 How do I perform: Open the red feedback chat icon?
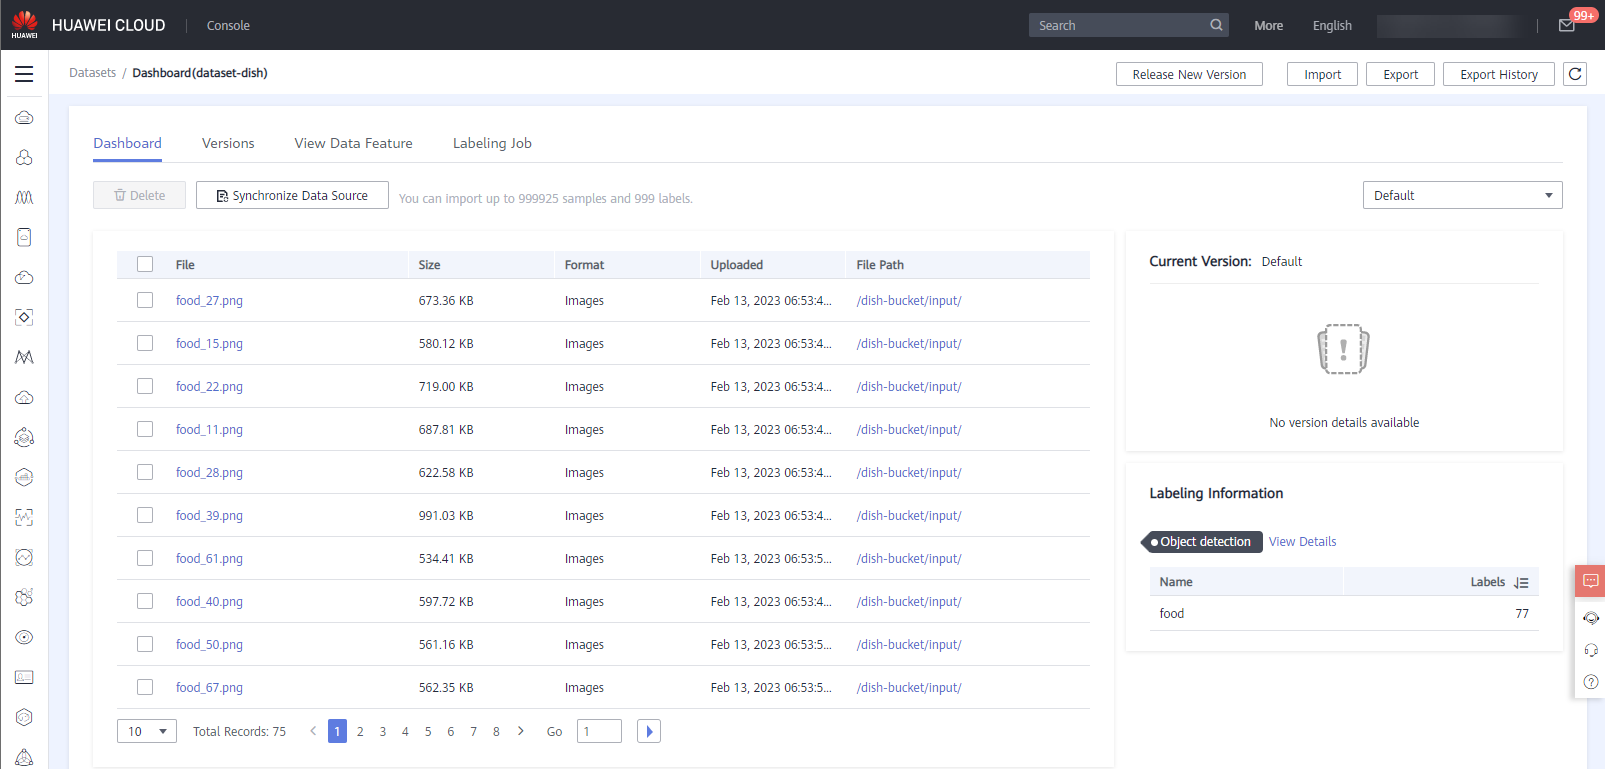tap(1590, 581)
